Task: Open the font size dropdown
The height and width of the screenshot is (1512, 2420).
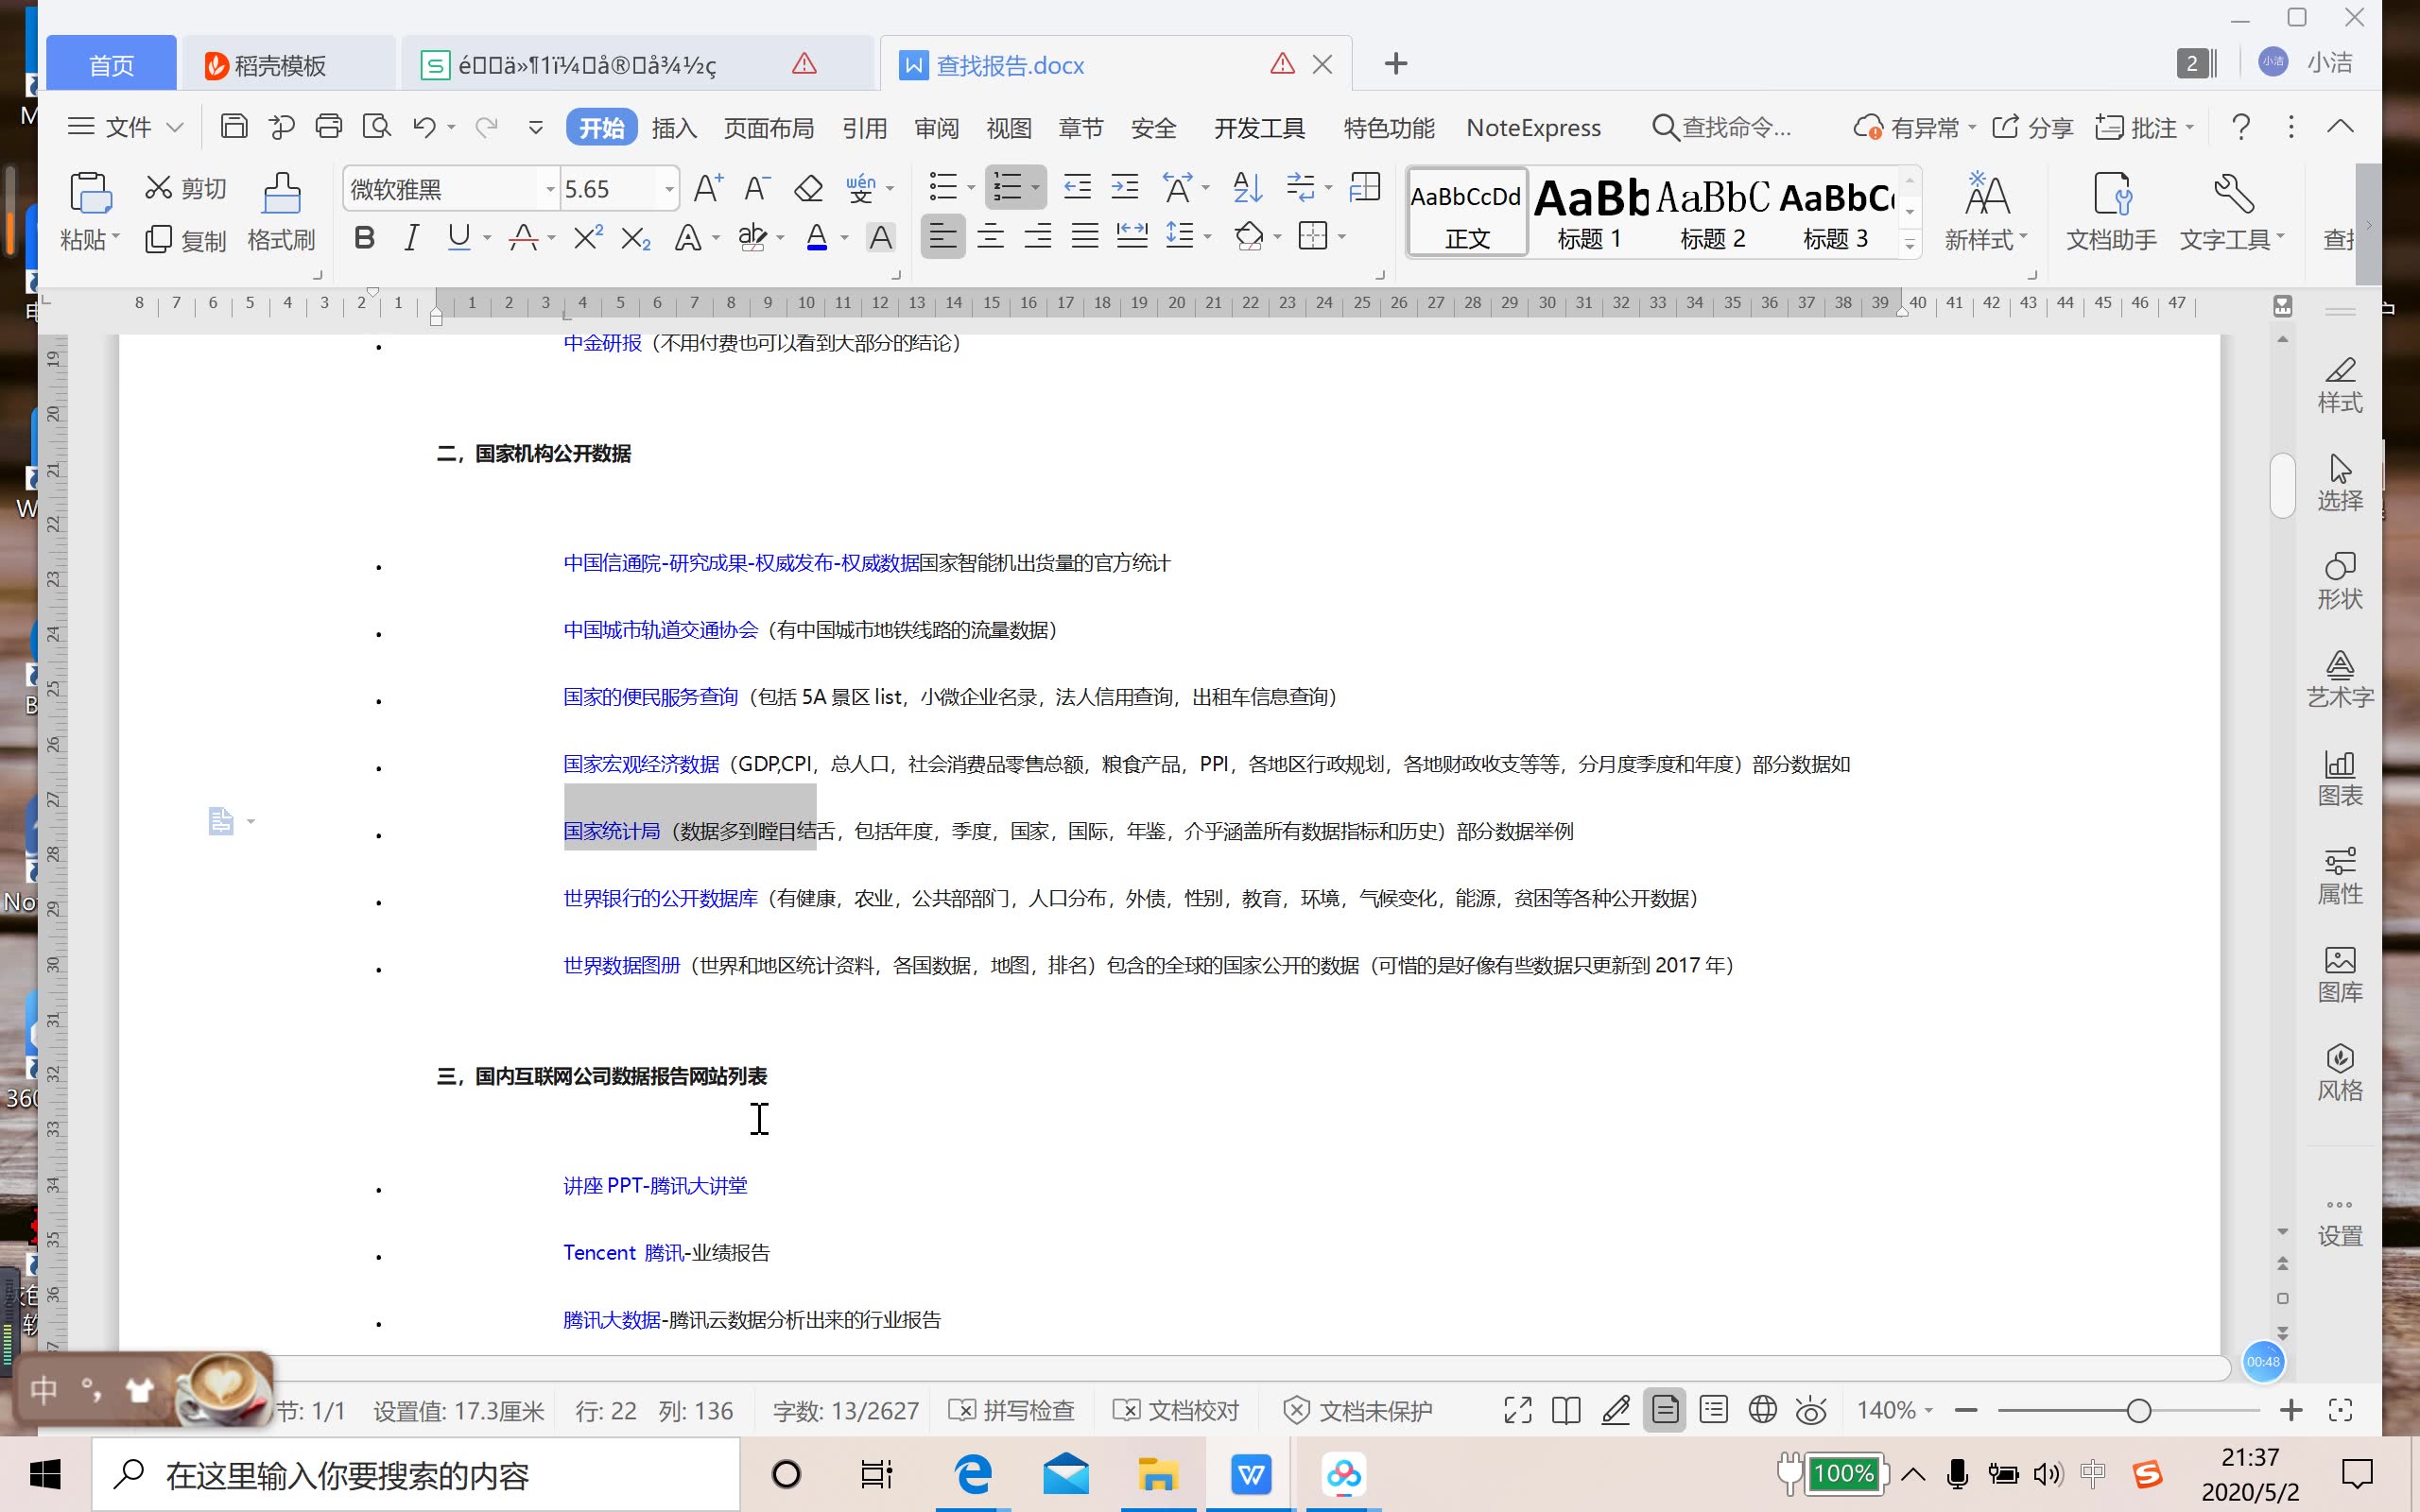Action: point(669,189)
